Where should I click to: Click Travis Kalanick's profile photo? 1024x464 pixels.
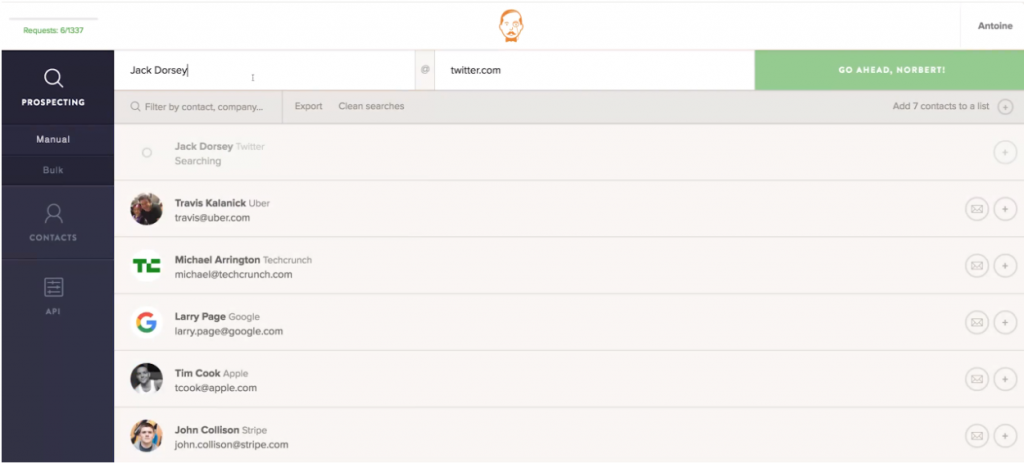pos(146,209)
